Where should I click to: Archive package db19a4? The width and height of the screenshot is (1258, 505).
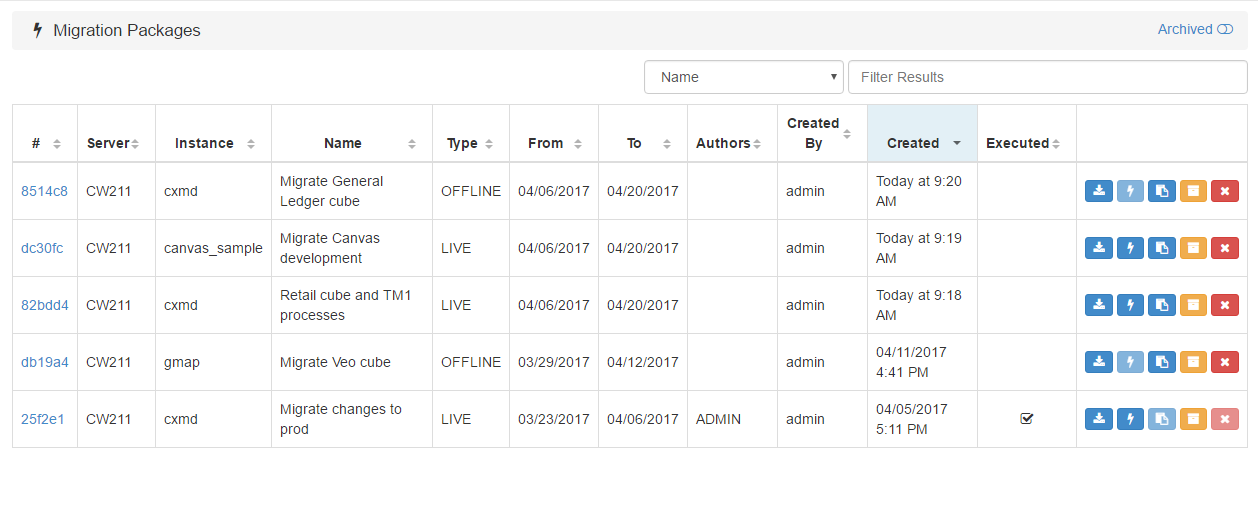pyautogui.click(x=1192, y=362)
